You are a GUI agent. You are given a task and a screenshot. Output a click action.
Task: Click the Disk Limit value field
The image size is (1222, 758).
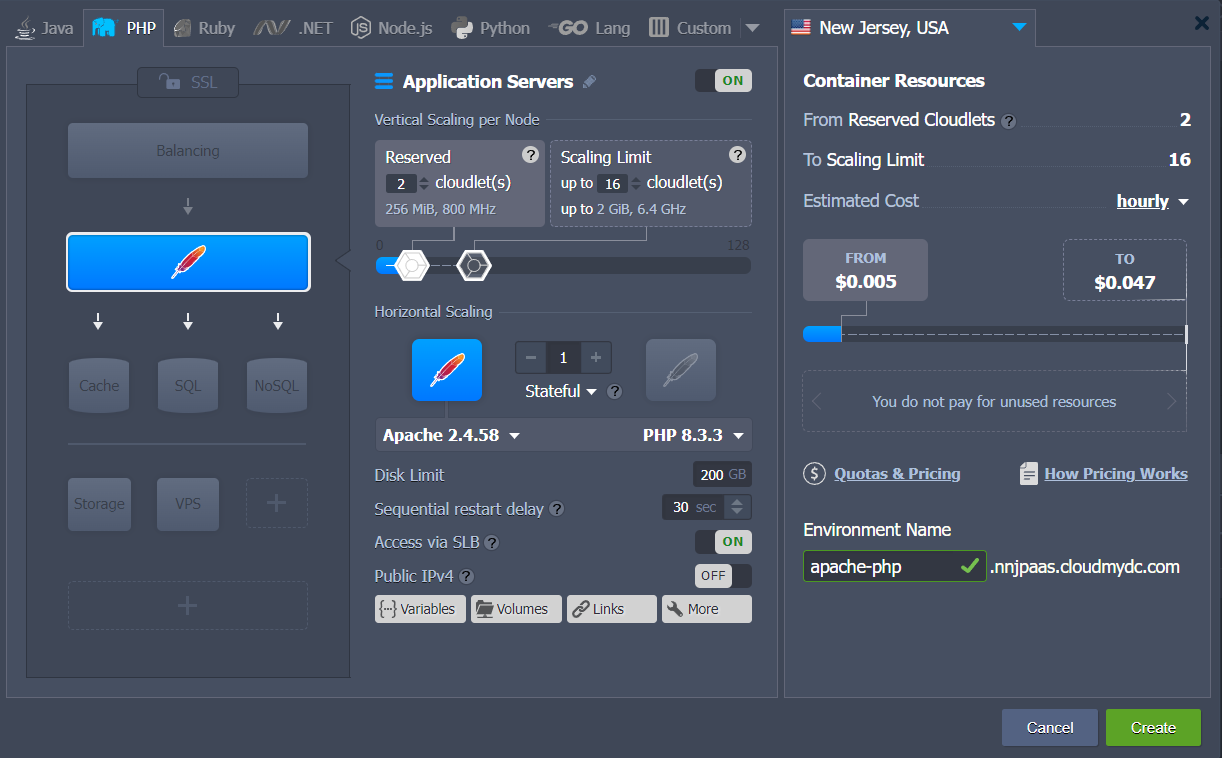point(722,475)
